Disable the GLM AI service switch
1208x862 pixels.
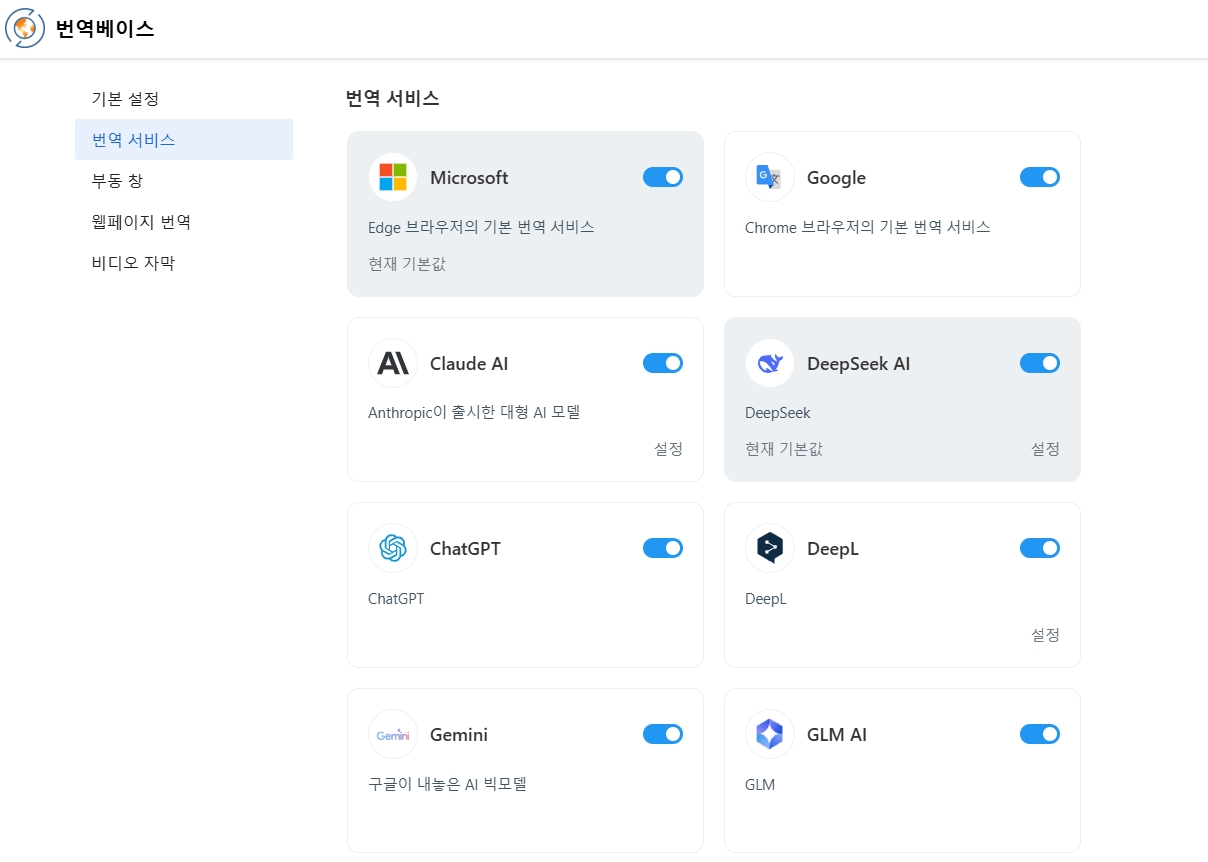[1040, 734]
